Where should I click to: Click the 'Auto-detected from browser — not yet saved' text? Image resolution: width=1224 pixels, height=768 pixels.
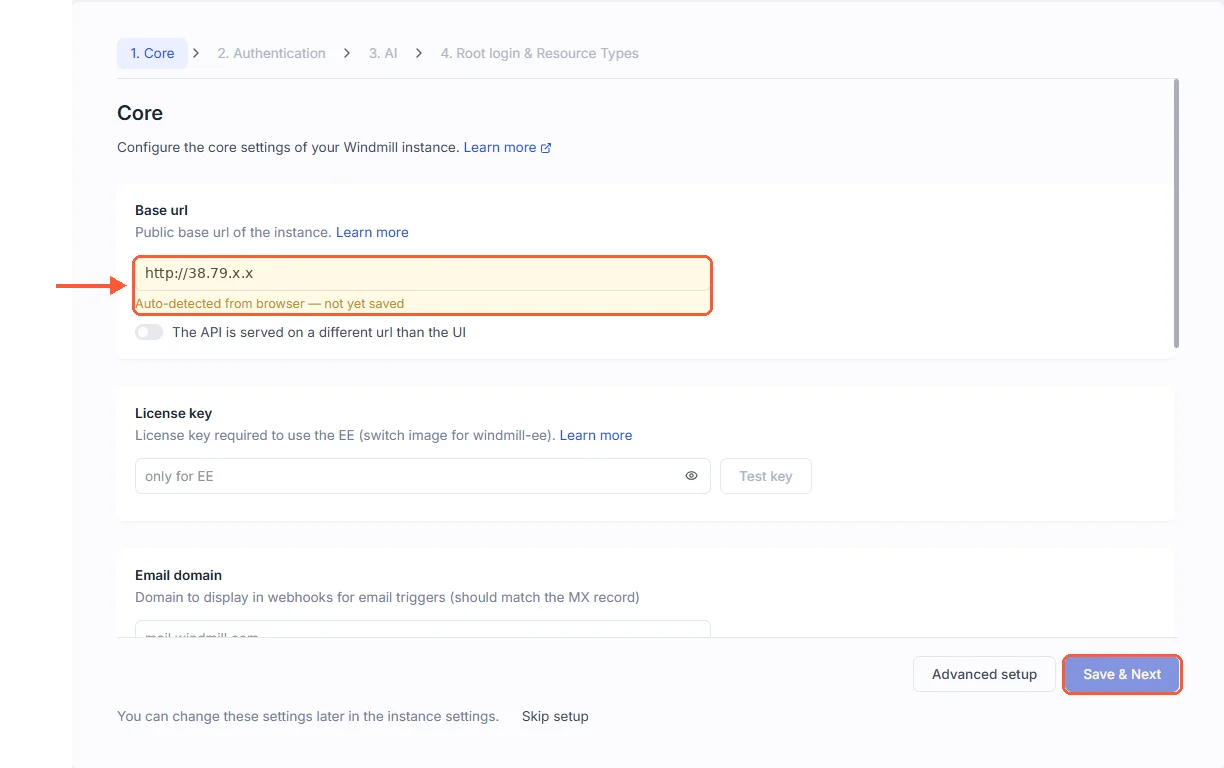270,303
